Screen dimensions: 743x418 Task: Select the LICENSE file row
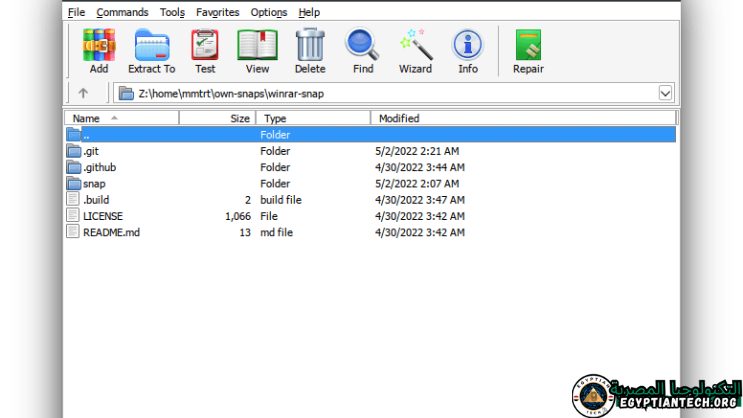(x=102, y=216)
